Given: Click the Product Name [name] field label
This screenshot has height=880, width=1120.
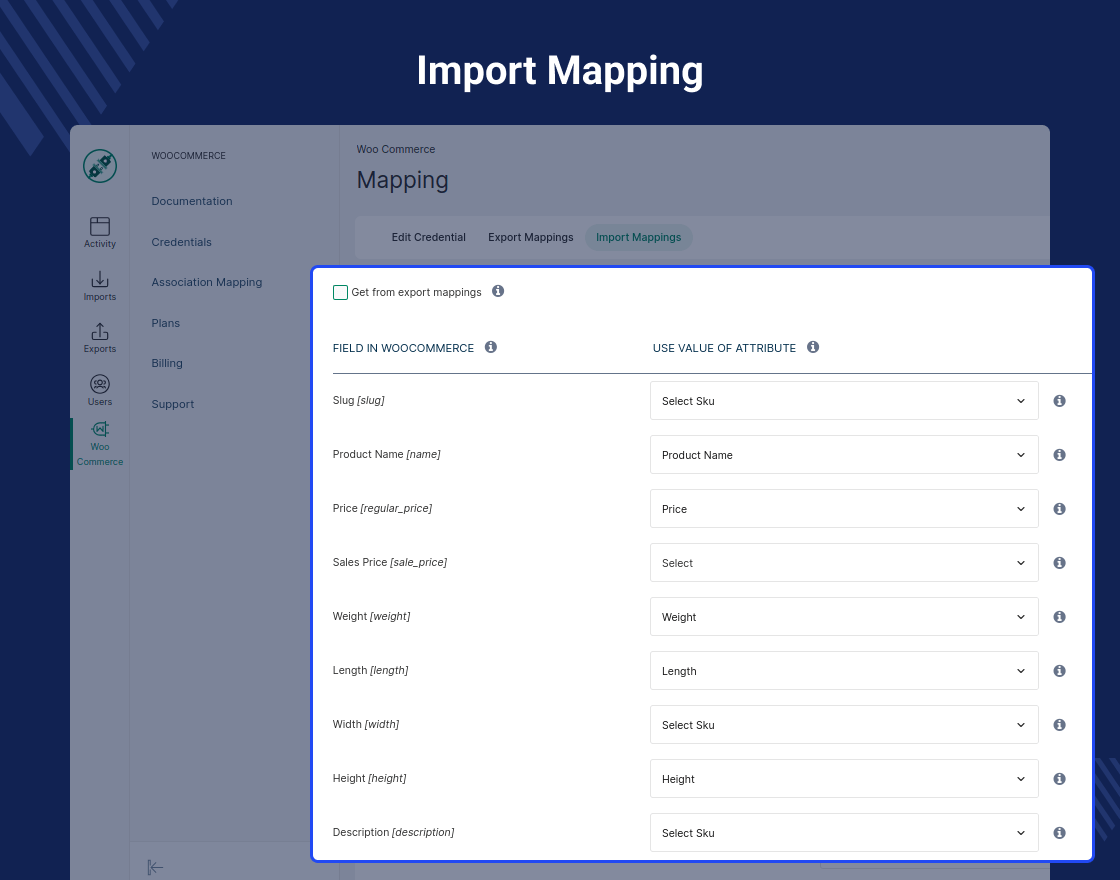Looking at the screenshot, I should pos(386,454).
